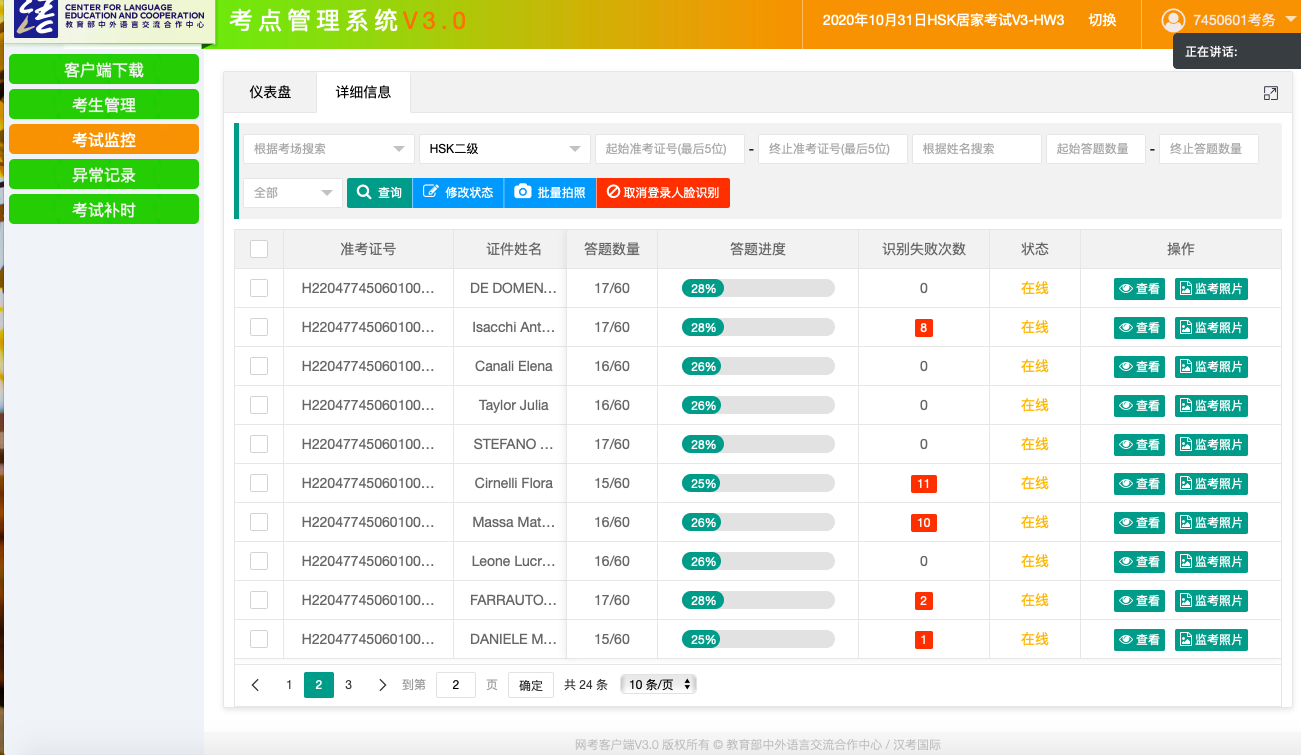
Task: Open the HSK二级 level dropdown
Action: (x=504, y=149)
